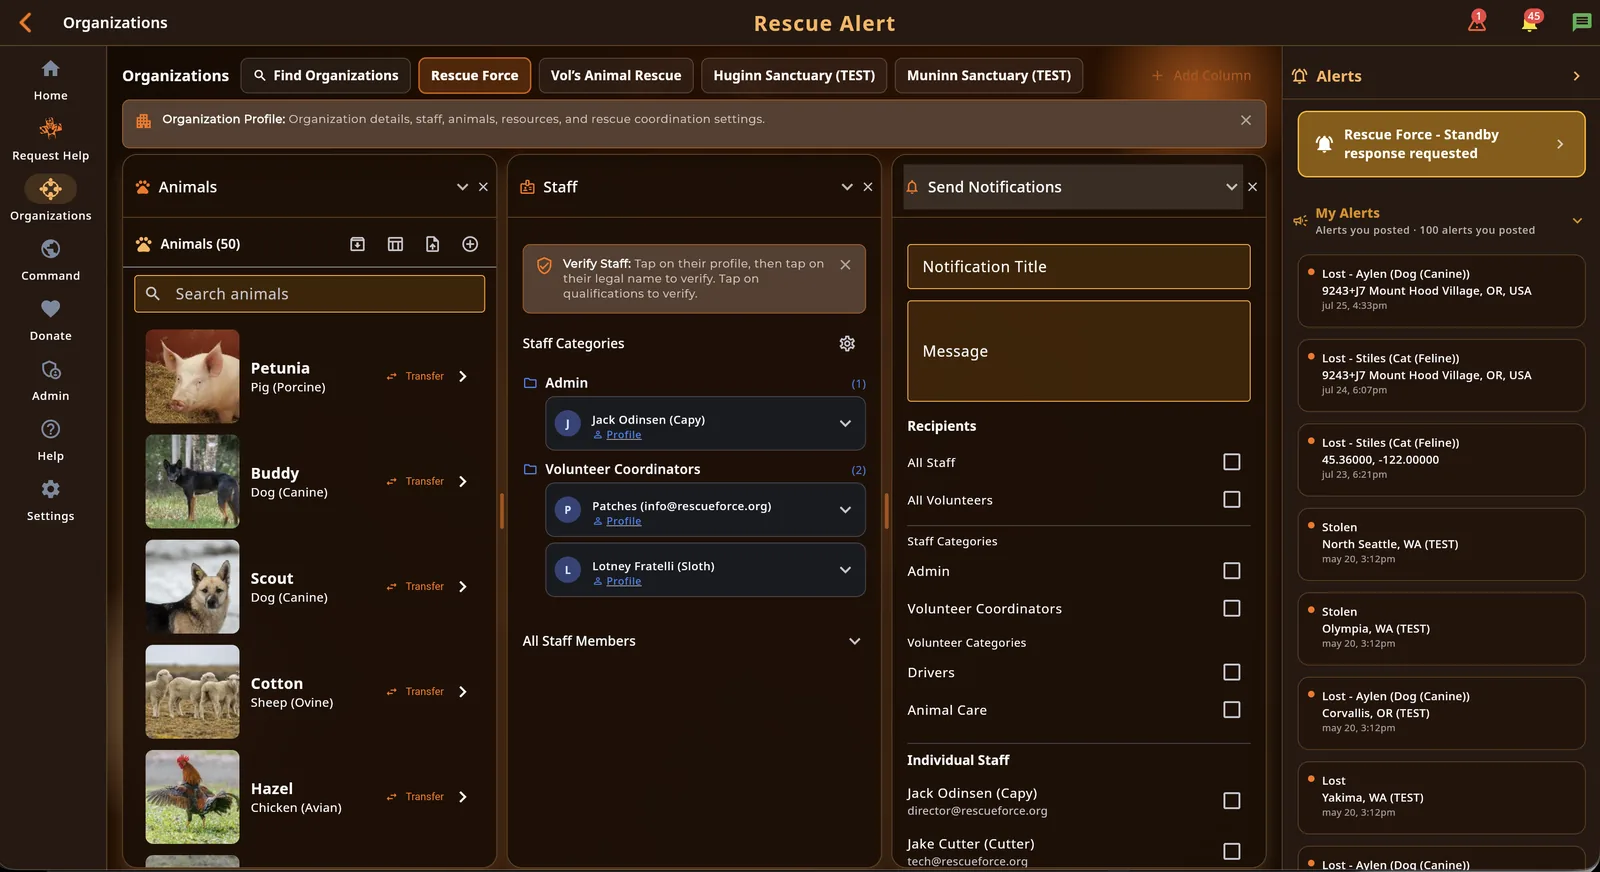The height and width of the screenshot is (872, 1600).
Task: Select Jake Cutter (Cutter) recipient checkbox
Action: click(x=1232, y=851)
